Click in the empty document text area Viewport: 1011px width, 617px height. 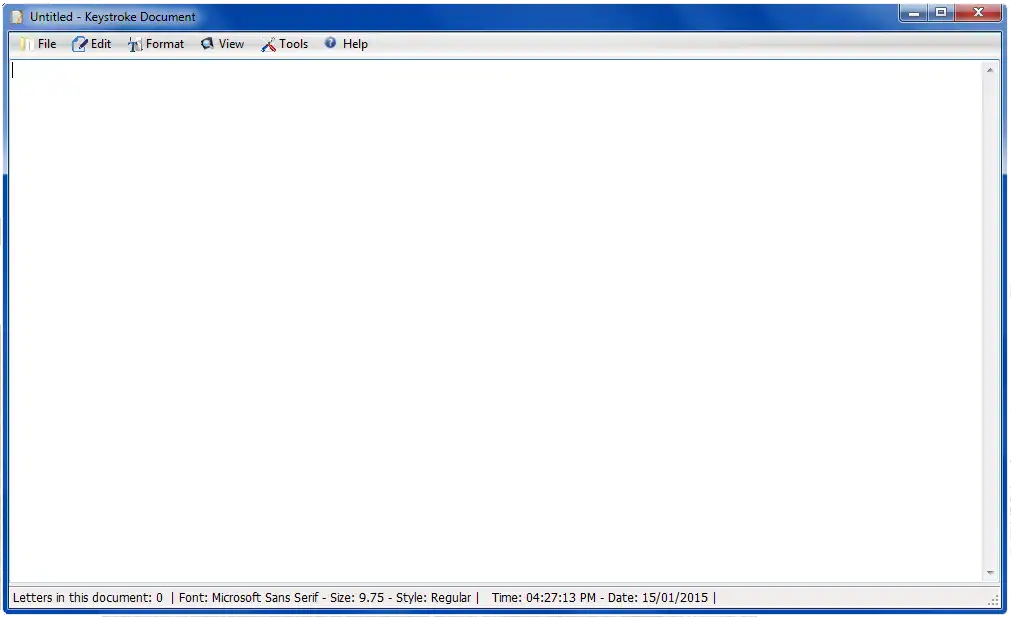click(495, 322)
